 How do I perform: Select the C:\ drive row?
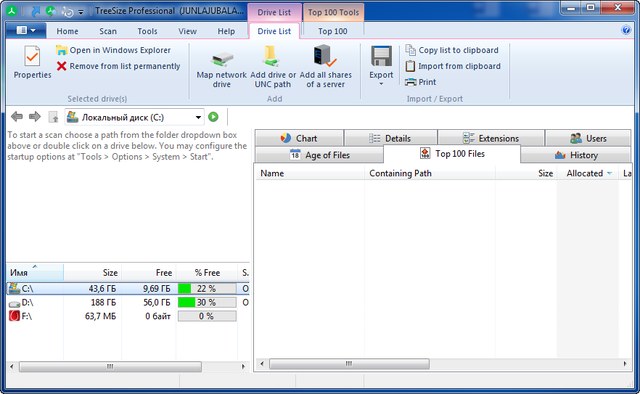coord(128,289)
